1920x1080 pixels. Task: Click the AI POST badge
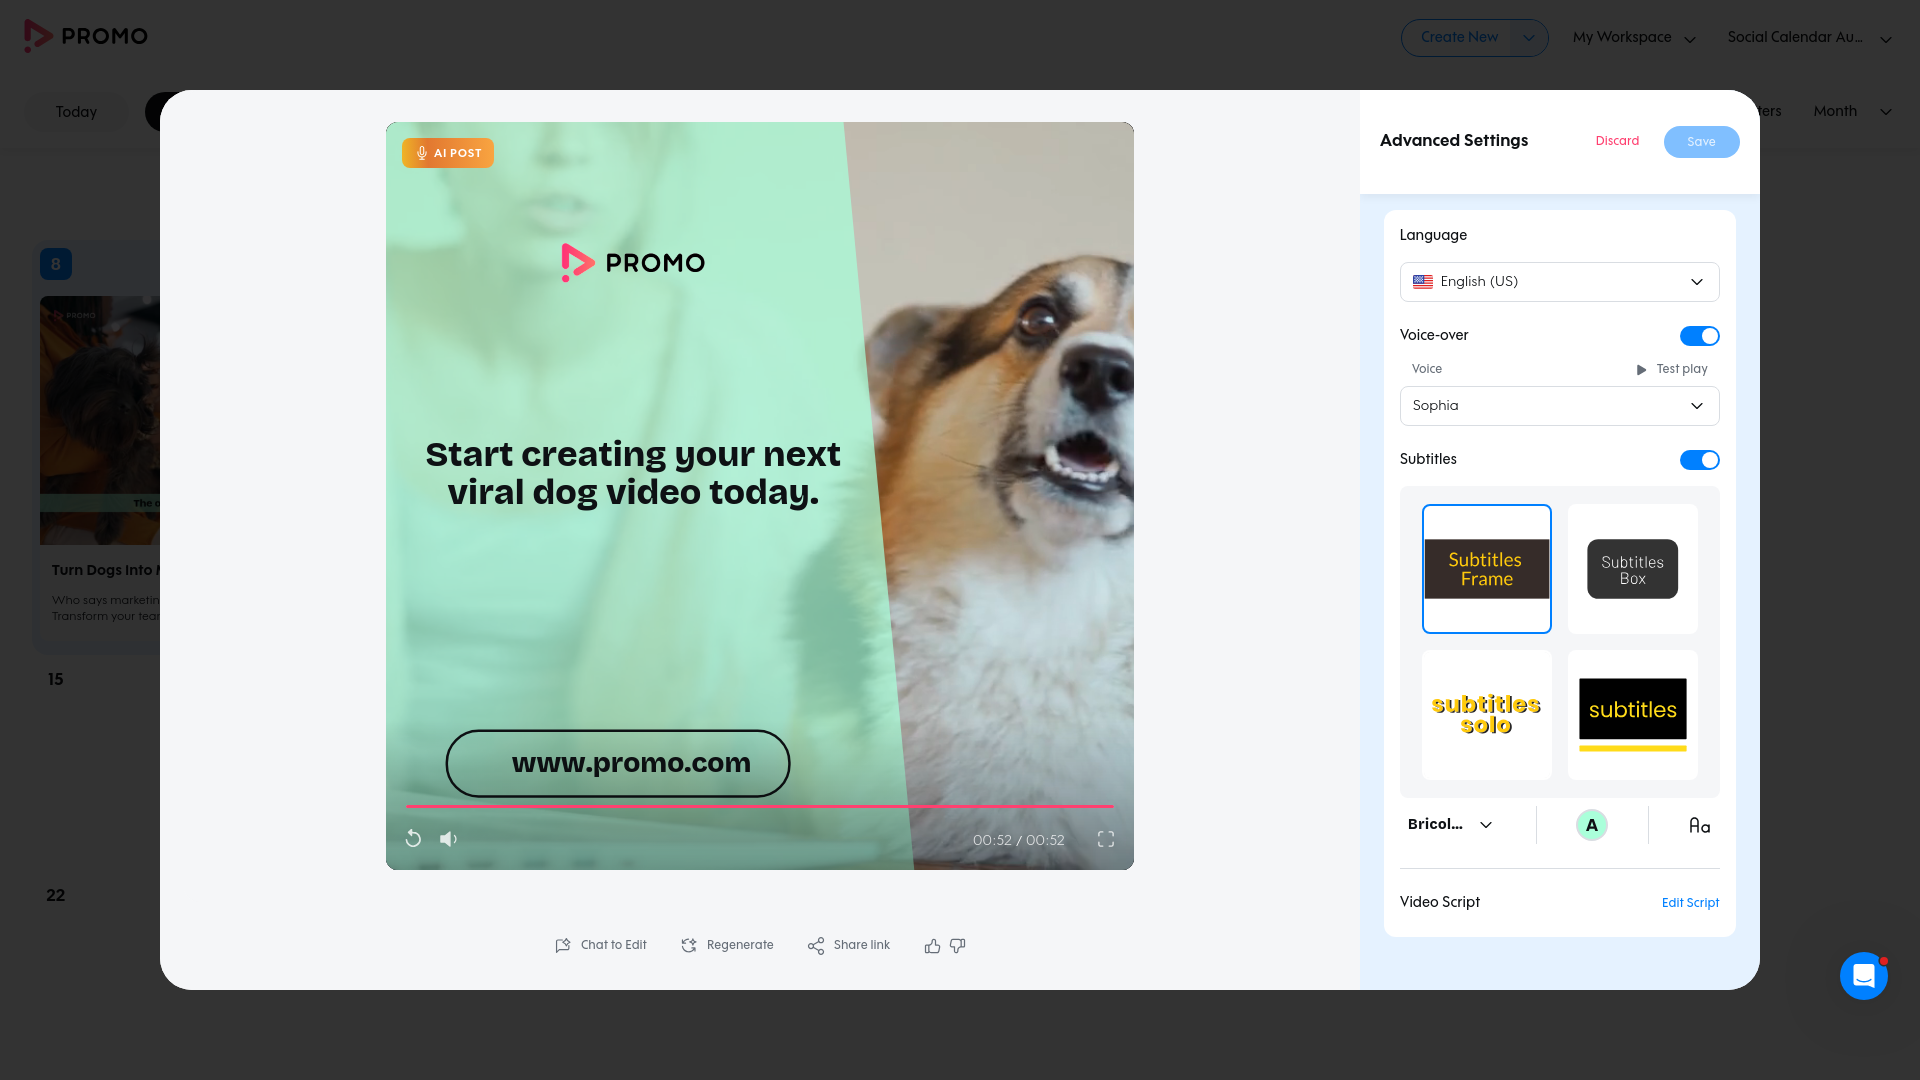(448, 153)
